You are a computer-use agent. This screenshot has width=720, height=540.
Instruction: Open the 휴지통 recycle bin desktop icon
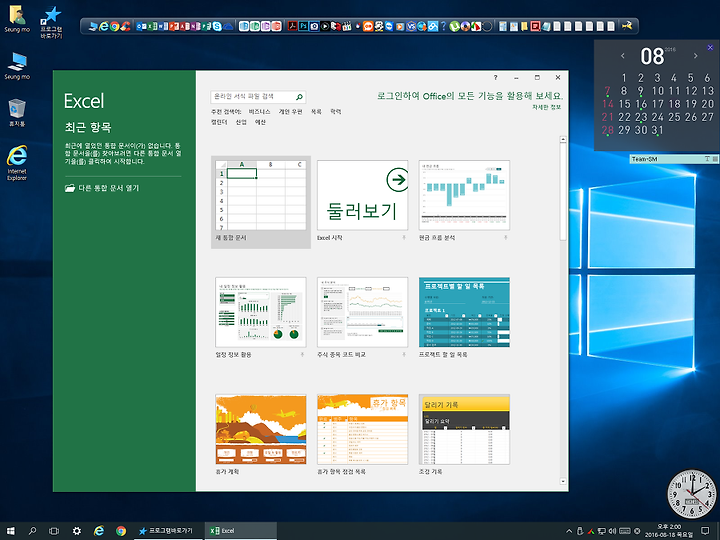pos(17,112)
